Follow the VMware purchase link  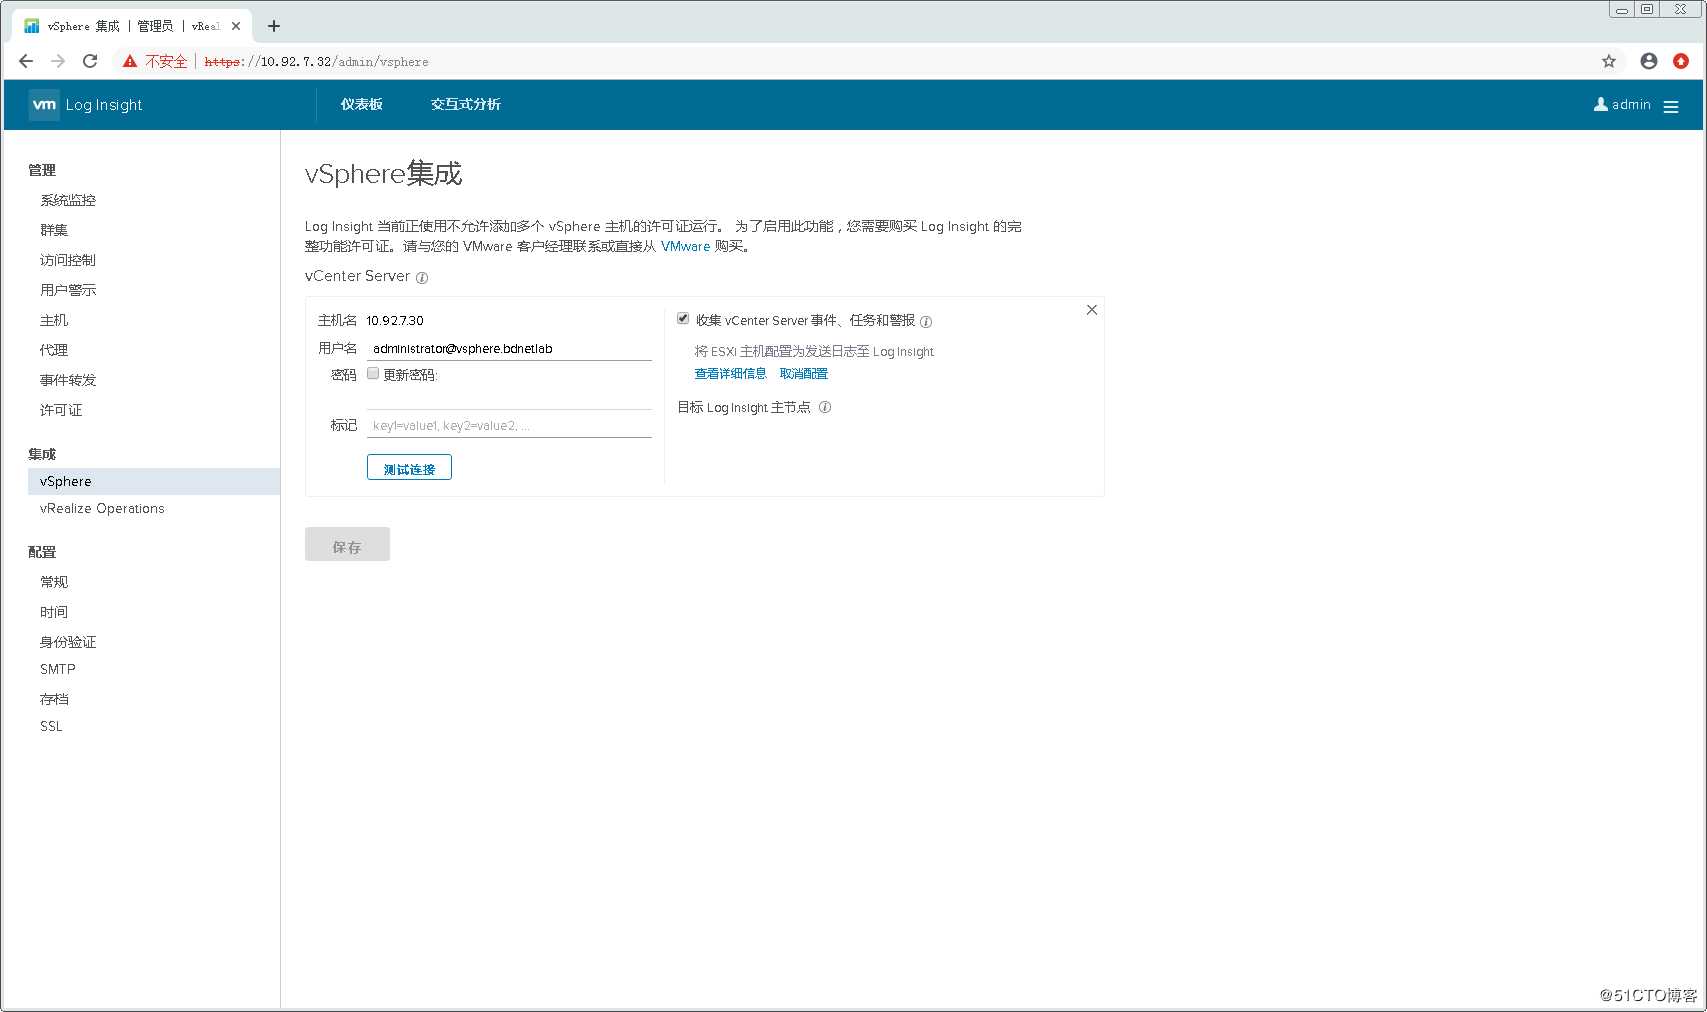click(x=685, y=246)
